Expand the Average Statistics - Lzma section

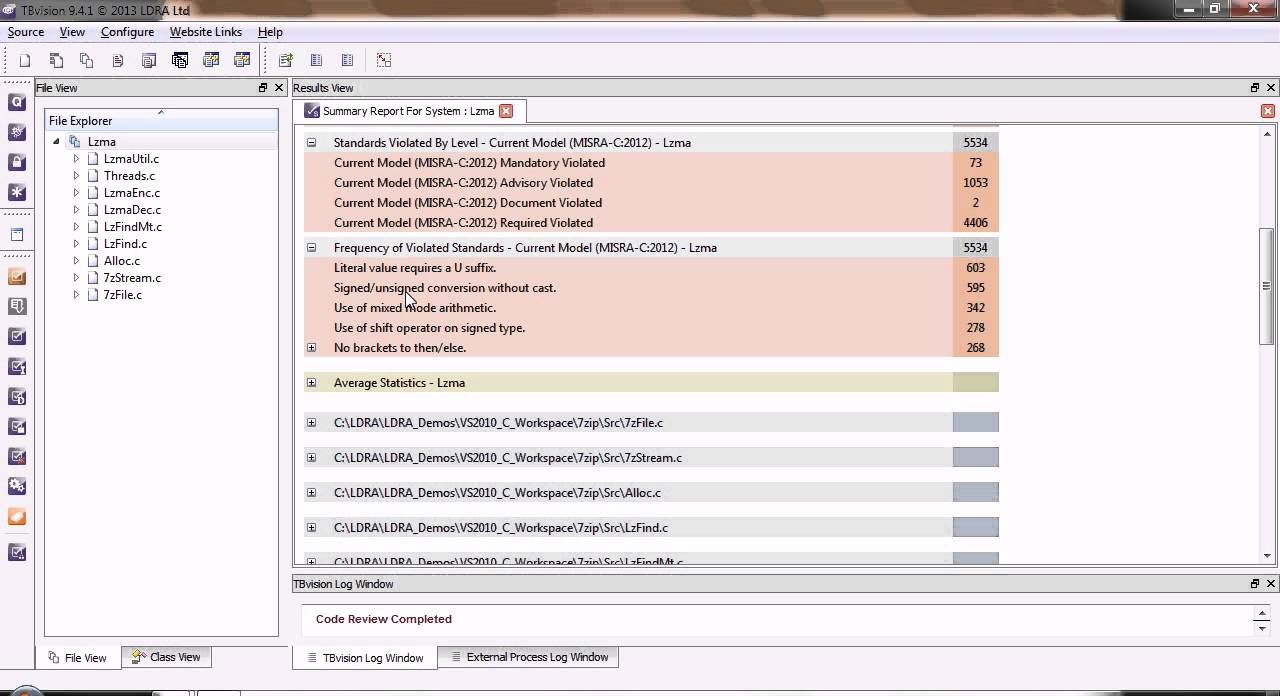[x=311, y=383]
